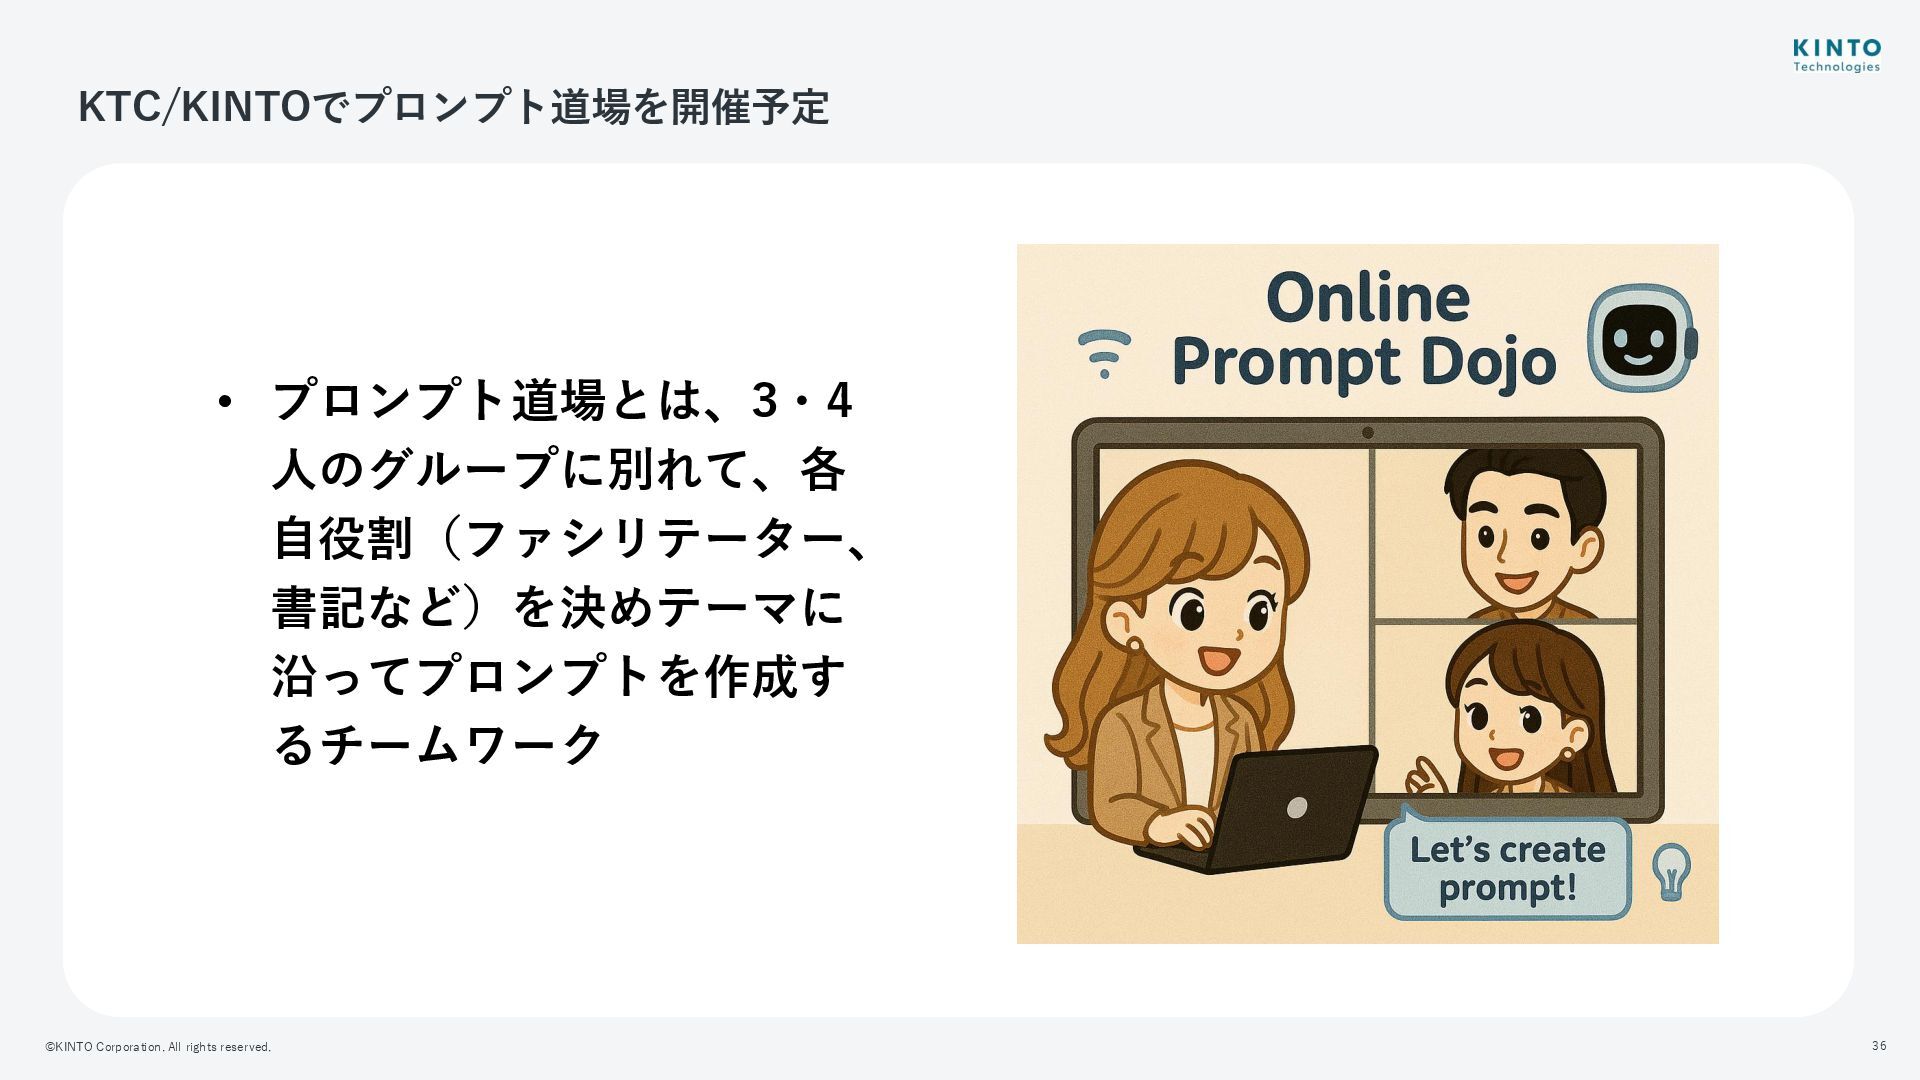This screenshot has height=1080, width=1920.
Task: Click the black laptop in the illustration
Action: 1258,808
